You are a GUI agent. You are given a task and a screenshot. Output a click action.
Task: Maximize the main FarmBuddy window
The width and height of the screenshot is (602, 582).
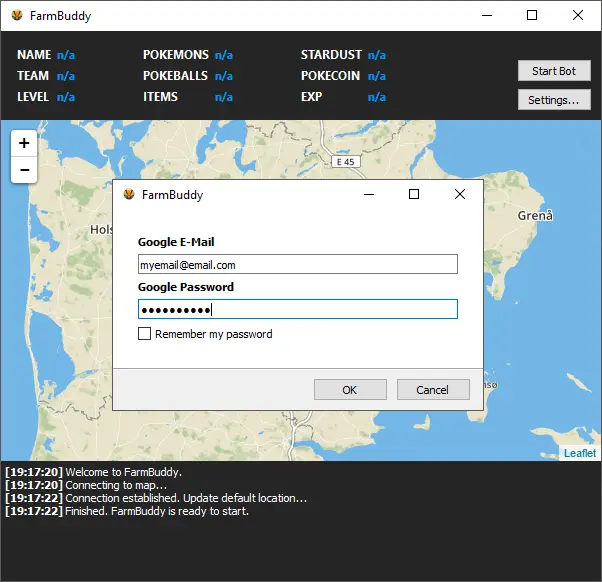tap(532, 16)
